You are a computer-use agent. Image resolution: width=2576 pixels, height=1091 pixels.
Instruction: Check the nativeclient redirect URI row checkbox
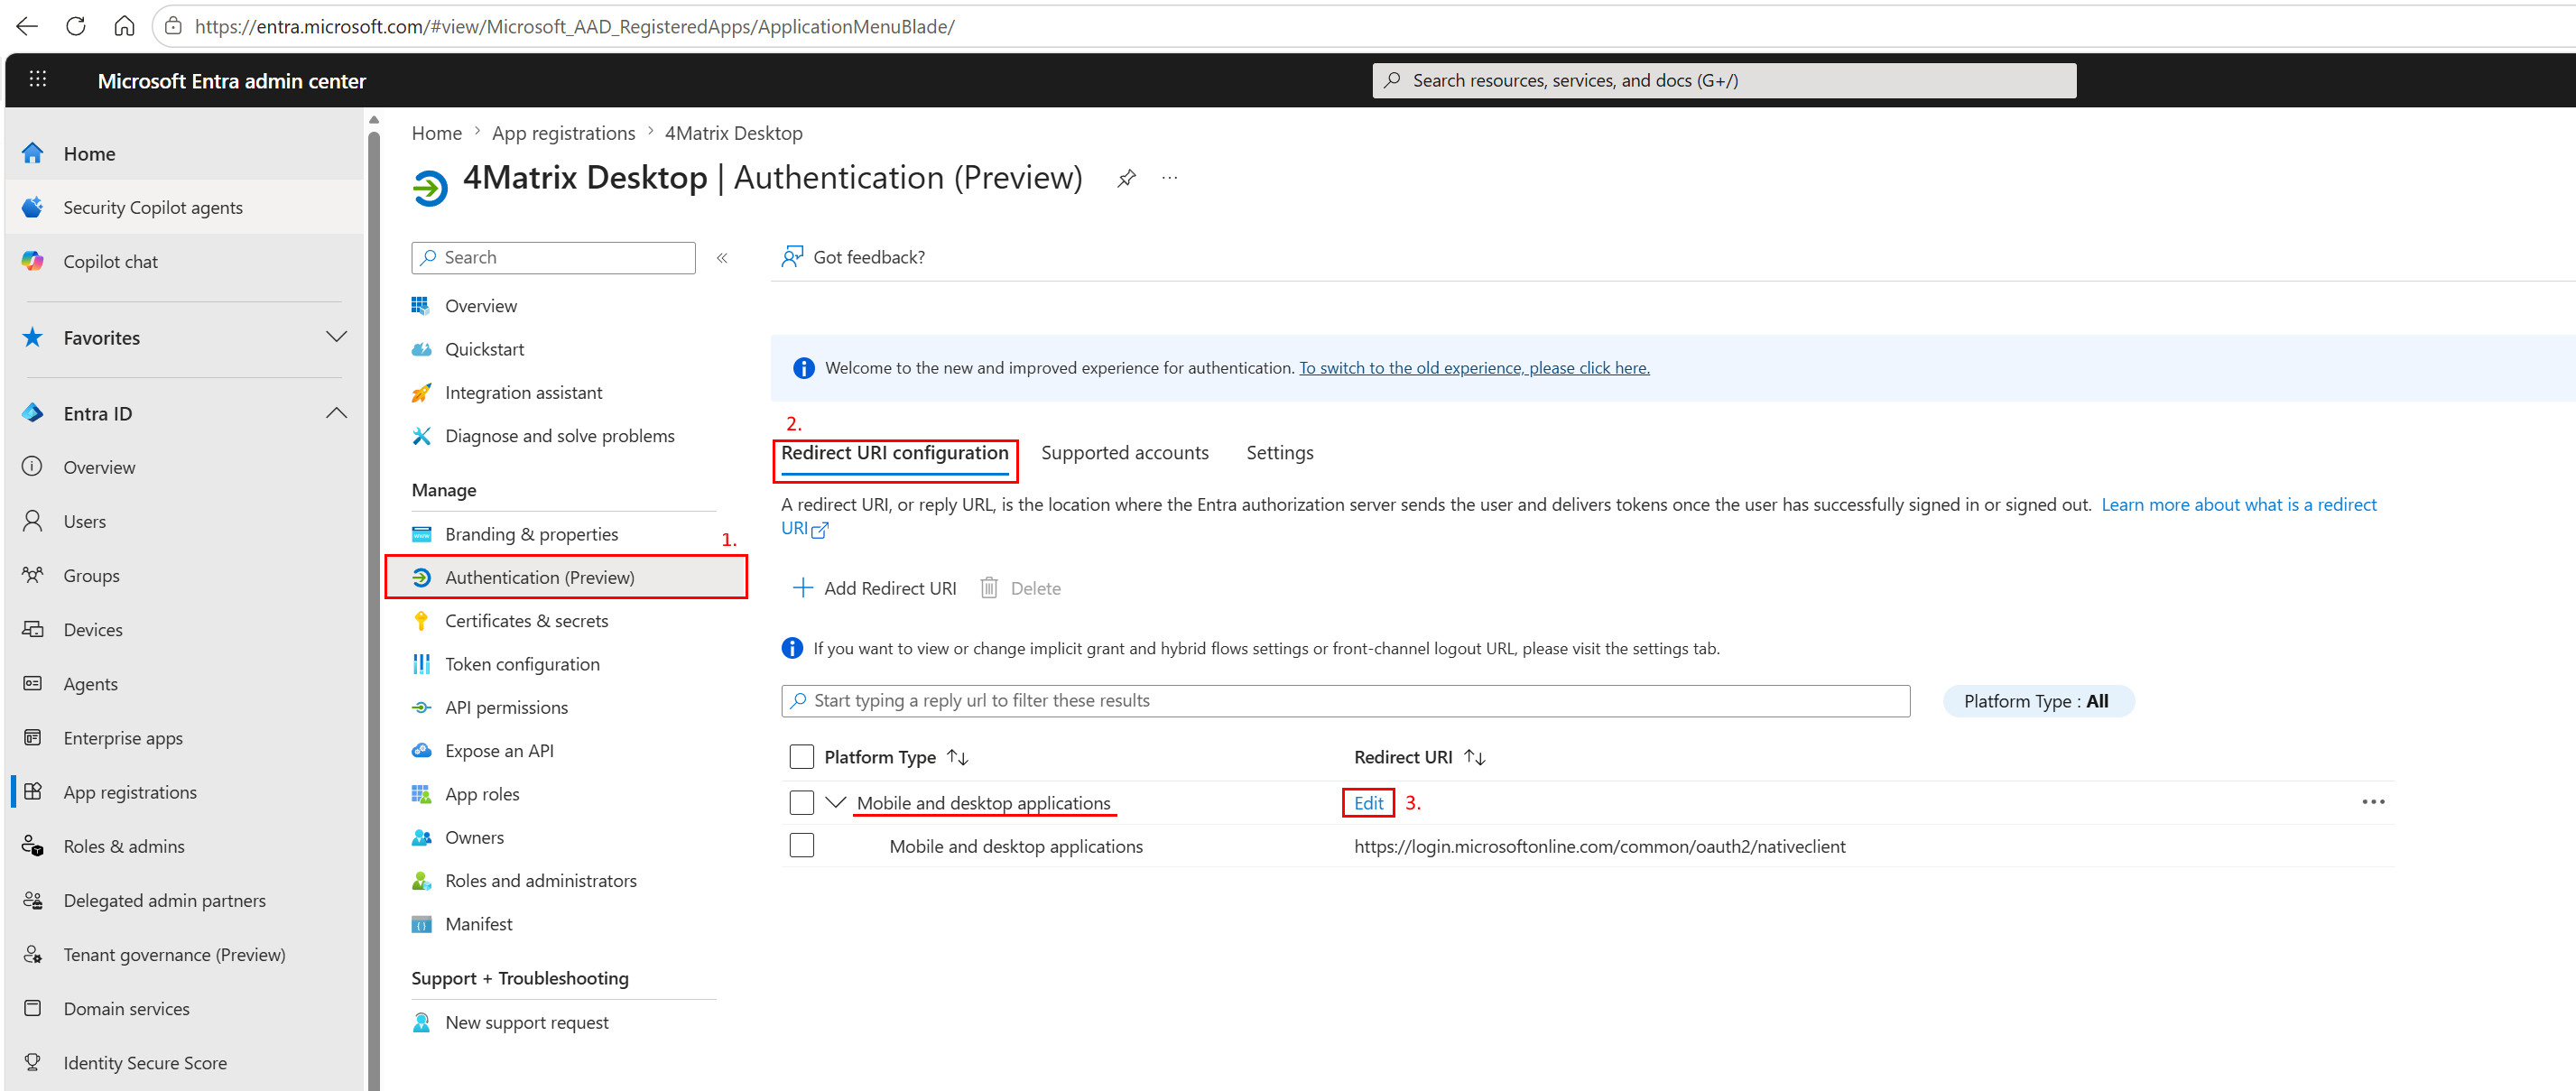[802, 846]
